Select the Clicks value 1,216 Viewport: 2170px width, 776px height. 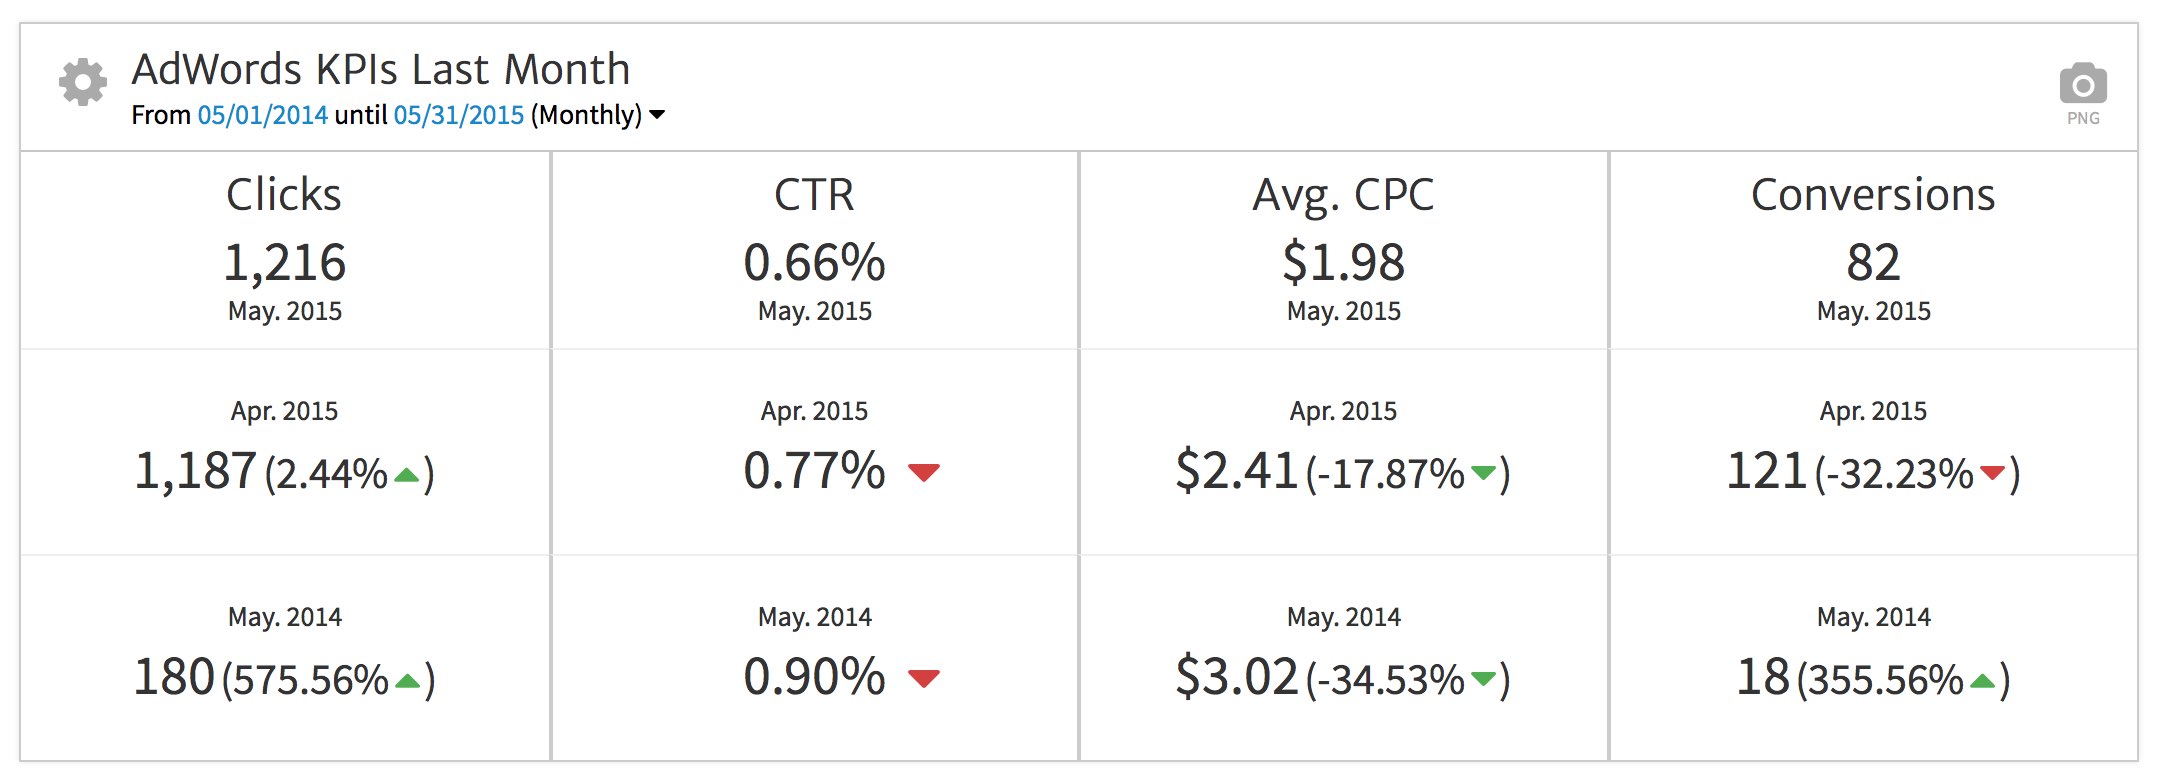(x=285, y=263)
